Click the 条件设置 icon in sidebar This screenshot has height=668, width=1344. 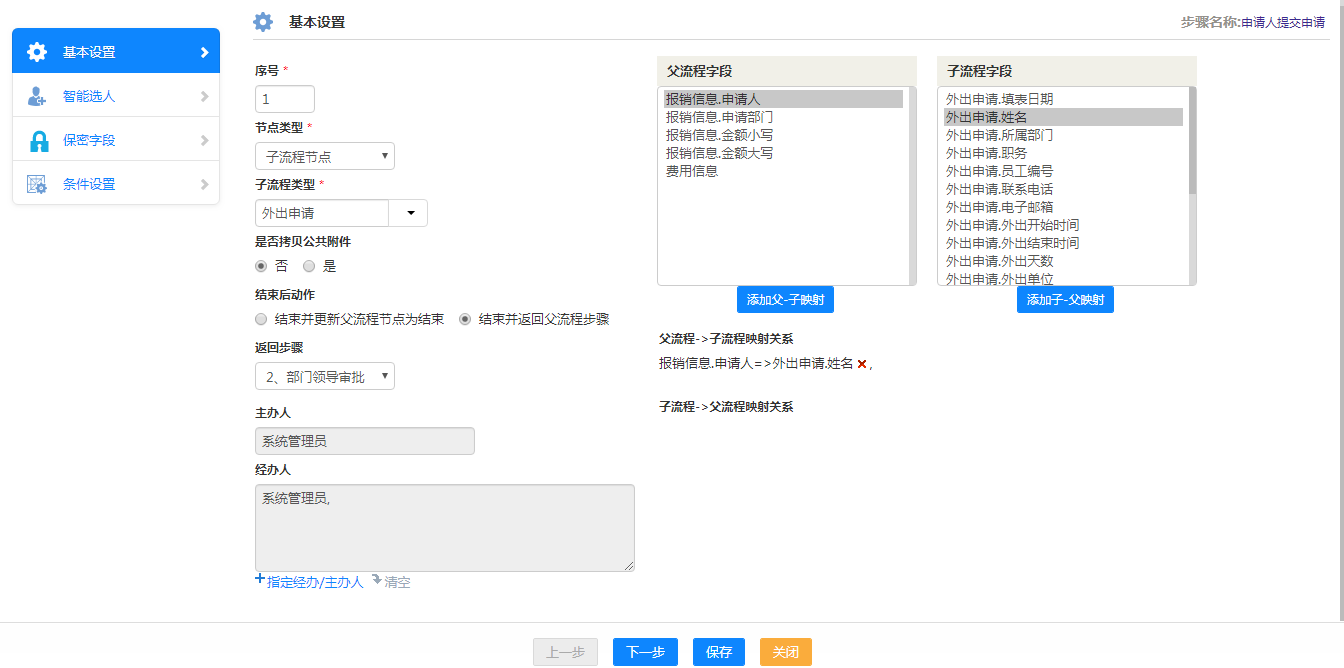tap(37, 185)
